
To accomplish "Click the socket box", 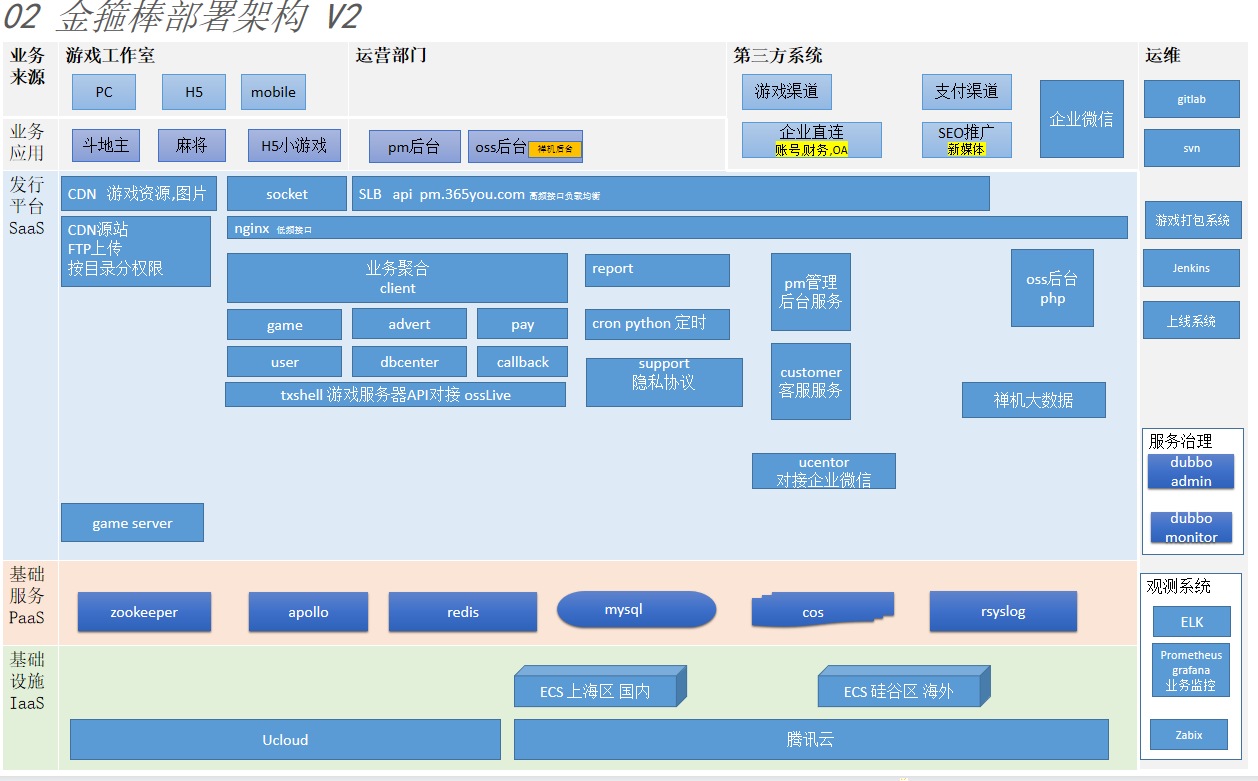I will 287,194.
